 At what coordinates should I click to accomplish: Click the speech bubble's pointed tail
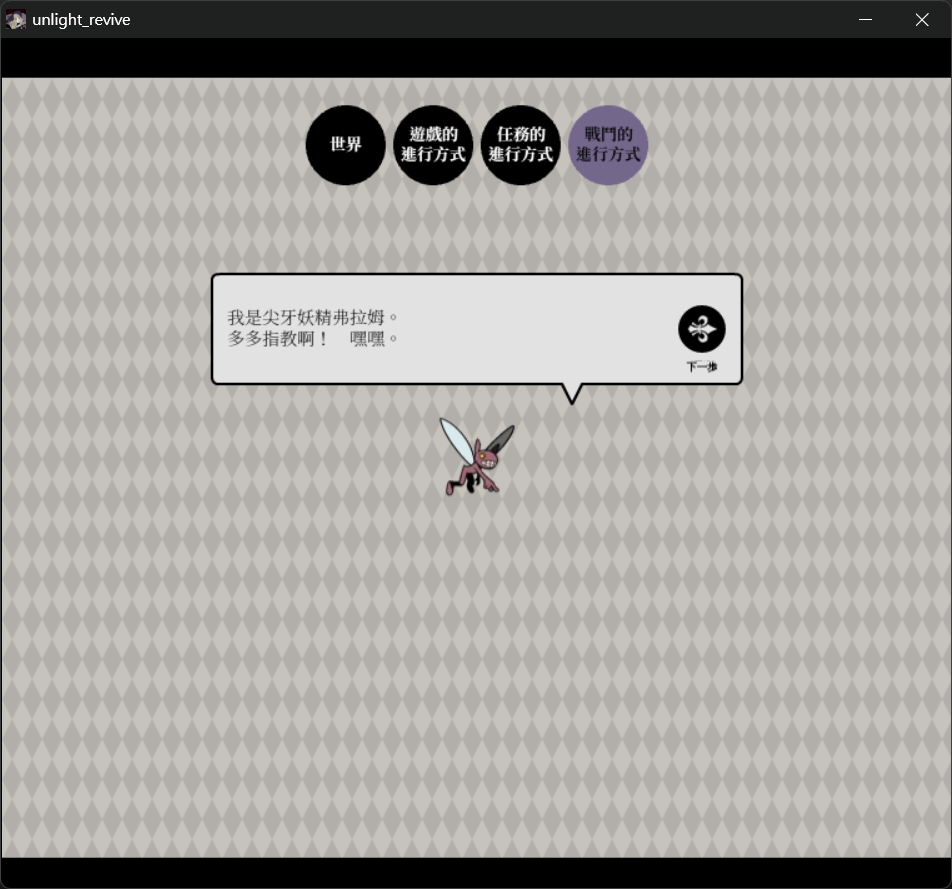[x=572, y=394]
